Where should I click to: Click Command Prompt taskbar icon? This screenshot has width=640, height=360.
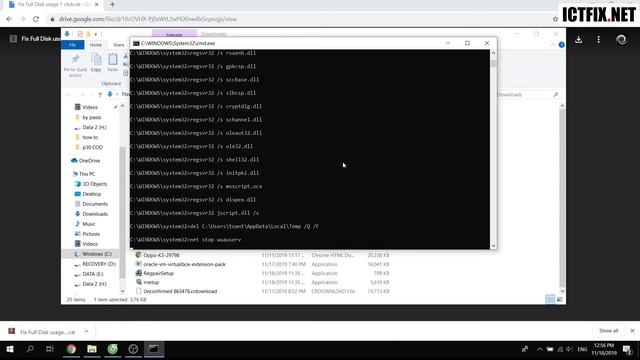tap(154, 349)
